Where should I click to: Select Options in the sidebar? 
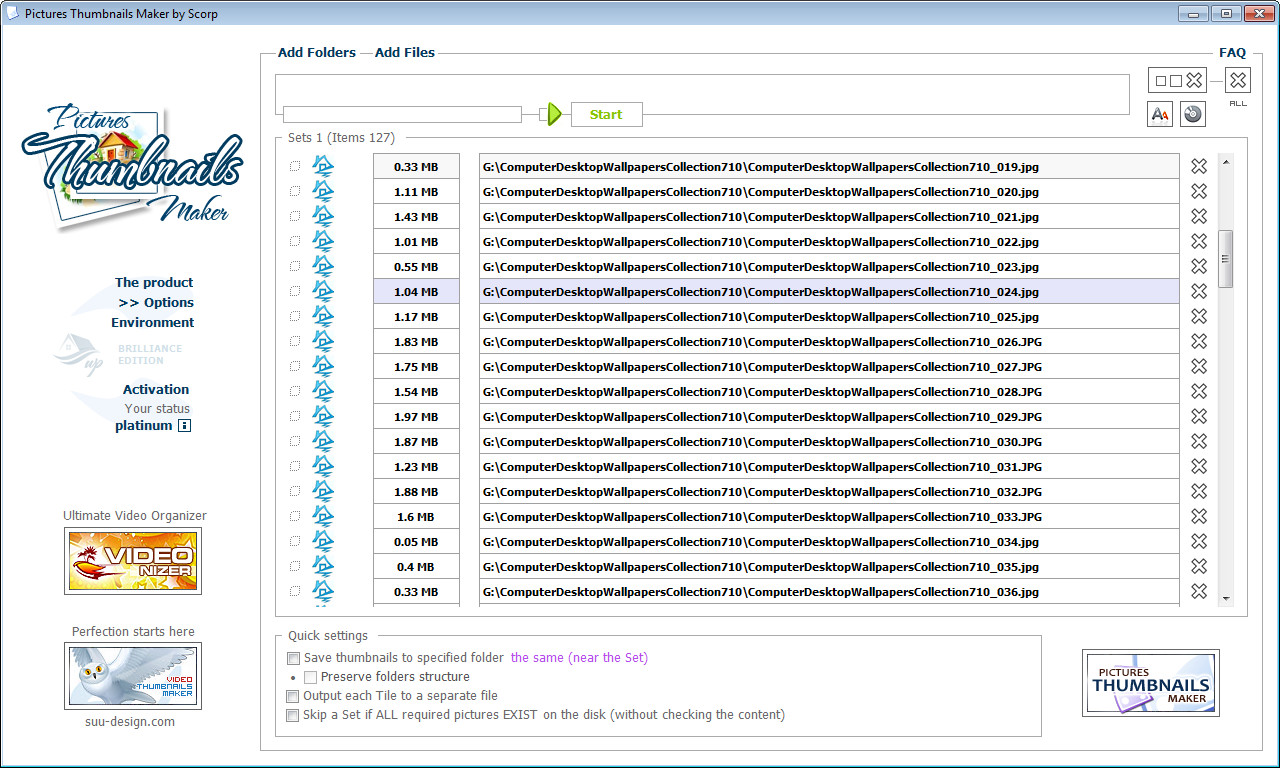pyautogui.click(x=156, y=302)
